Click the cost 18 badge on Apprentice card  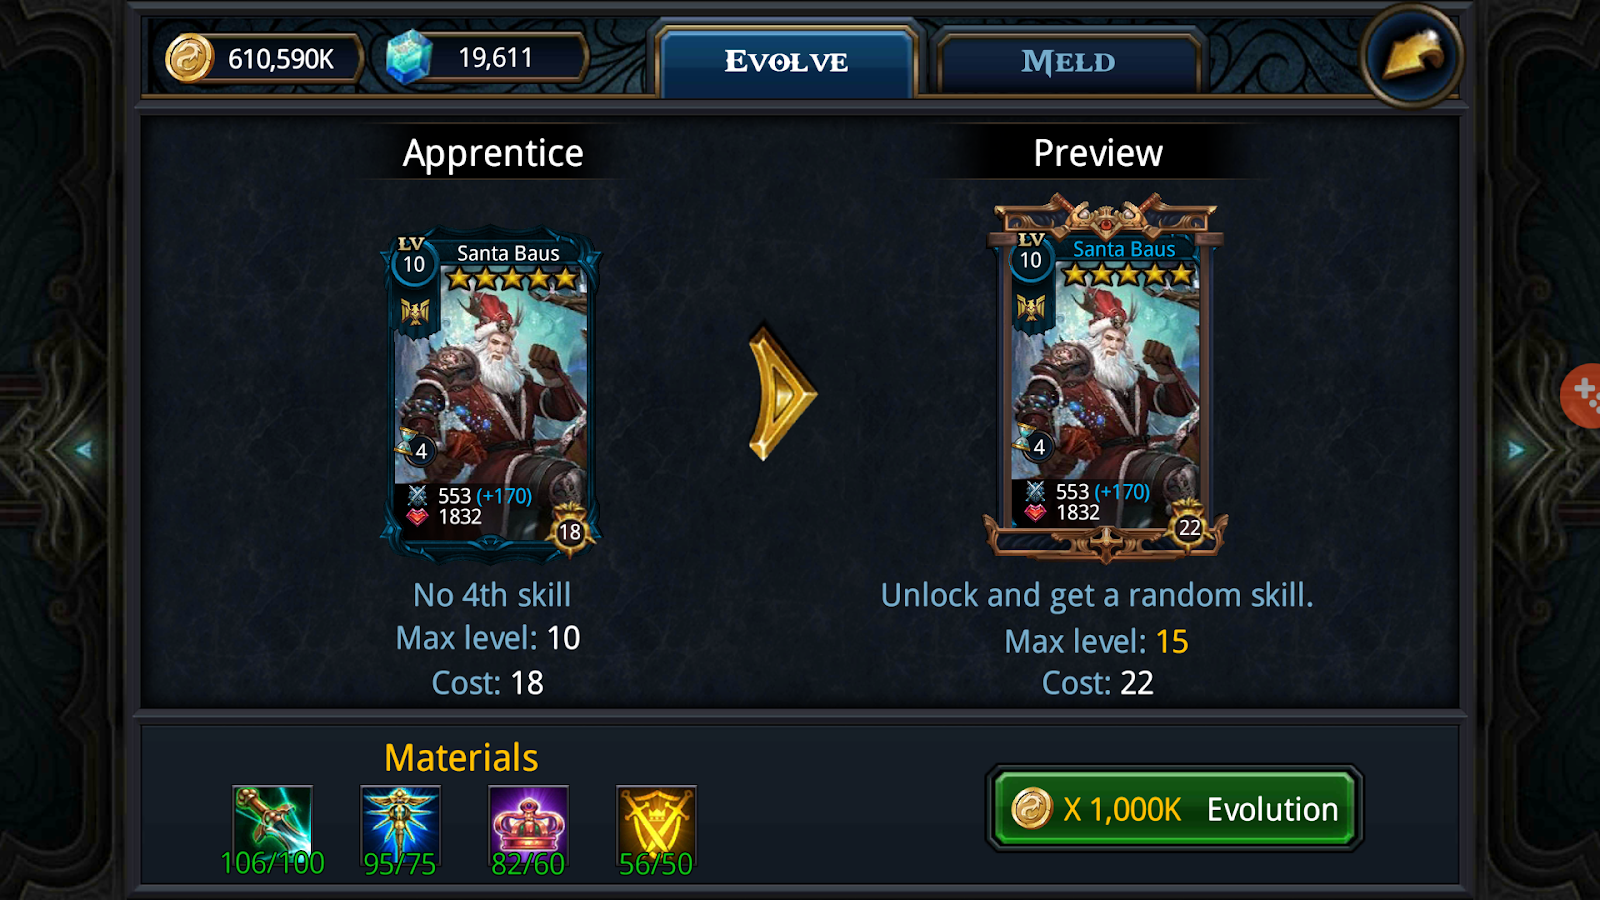[570, 532]
